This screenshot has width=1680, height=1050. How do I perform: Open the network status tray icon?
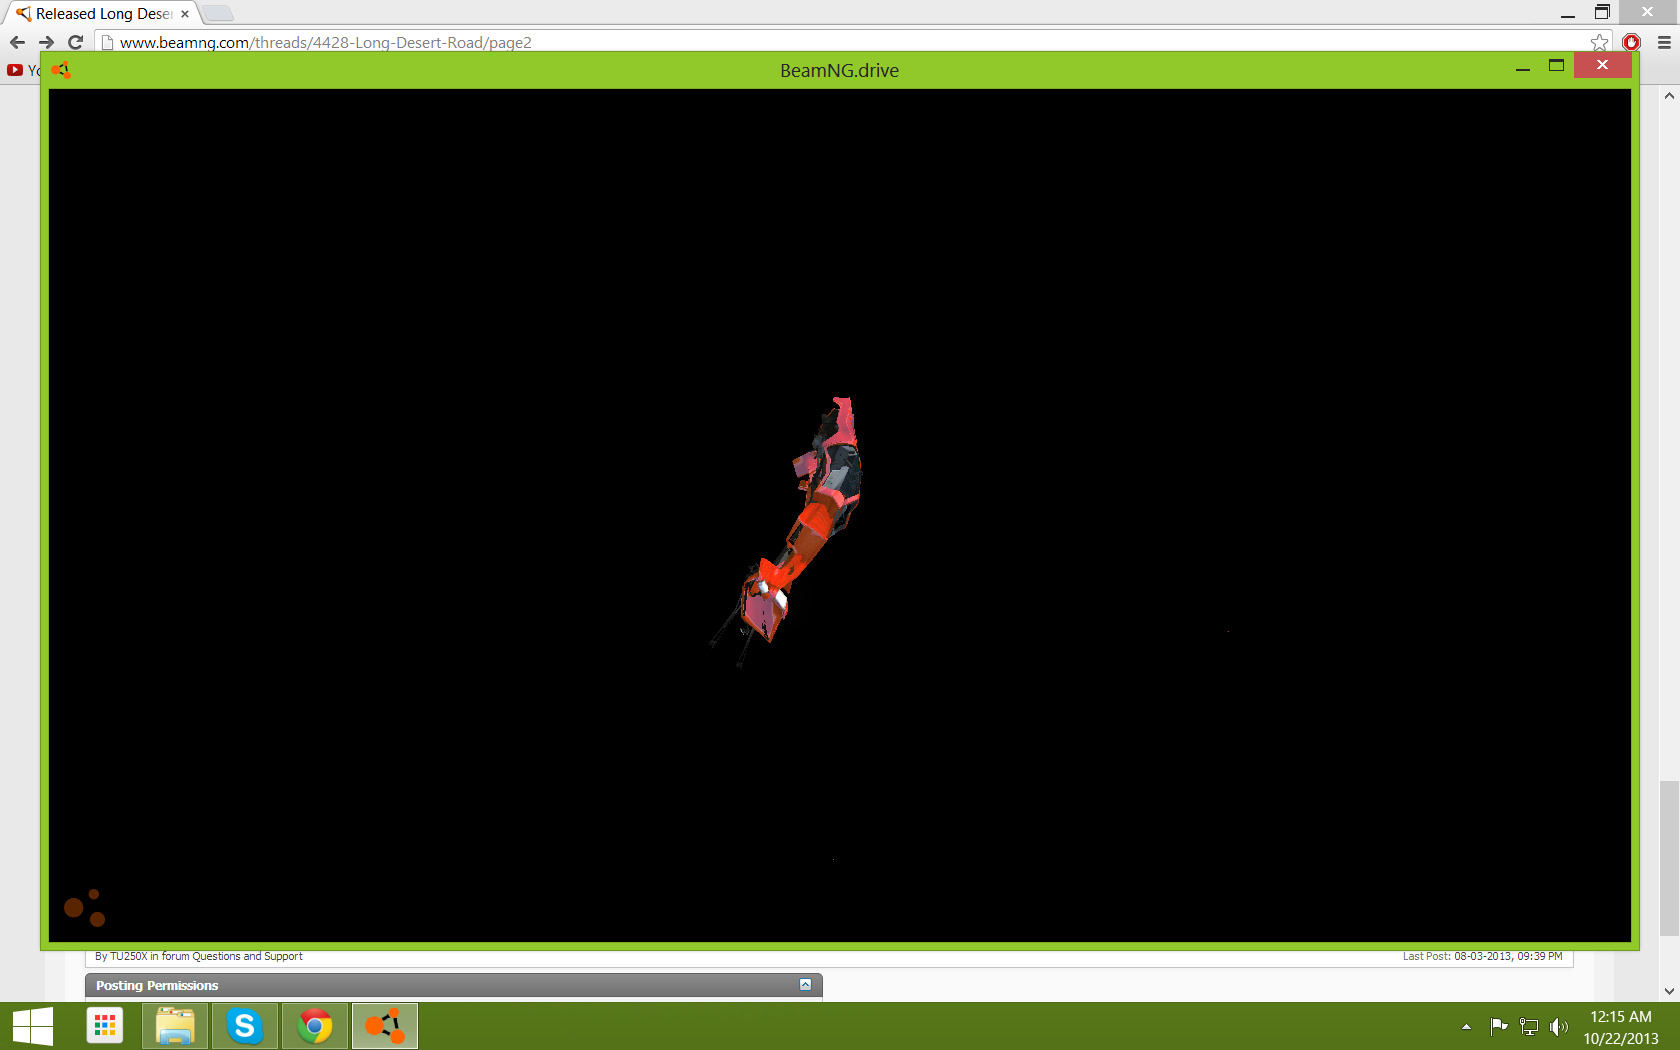[x=1529, y=1026]
